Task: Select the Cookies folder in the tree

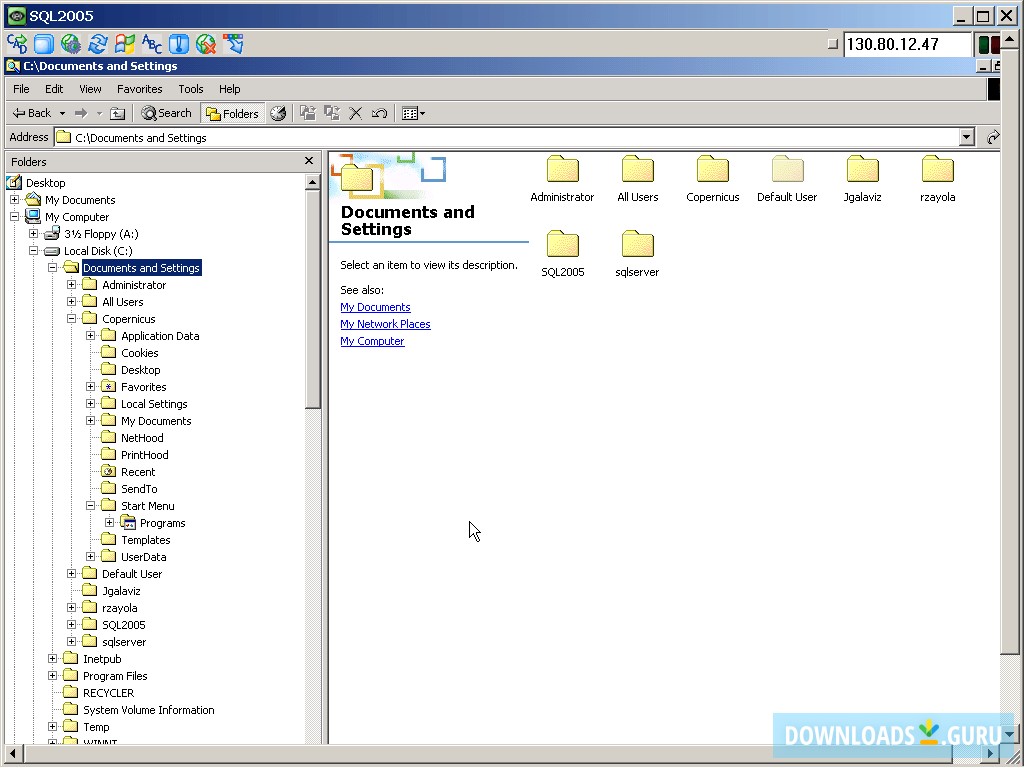Action: 140,353
